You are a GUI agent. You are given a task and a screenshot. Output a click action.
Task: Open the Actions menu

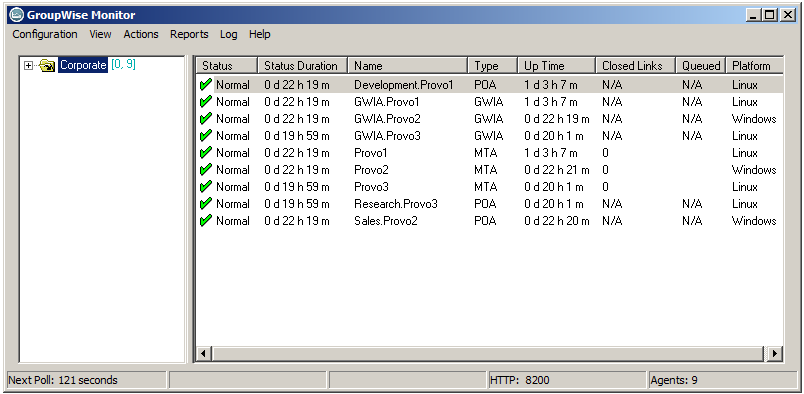coord(141,34)
